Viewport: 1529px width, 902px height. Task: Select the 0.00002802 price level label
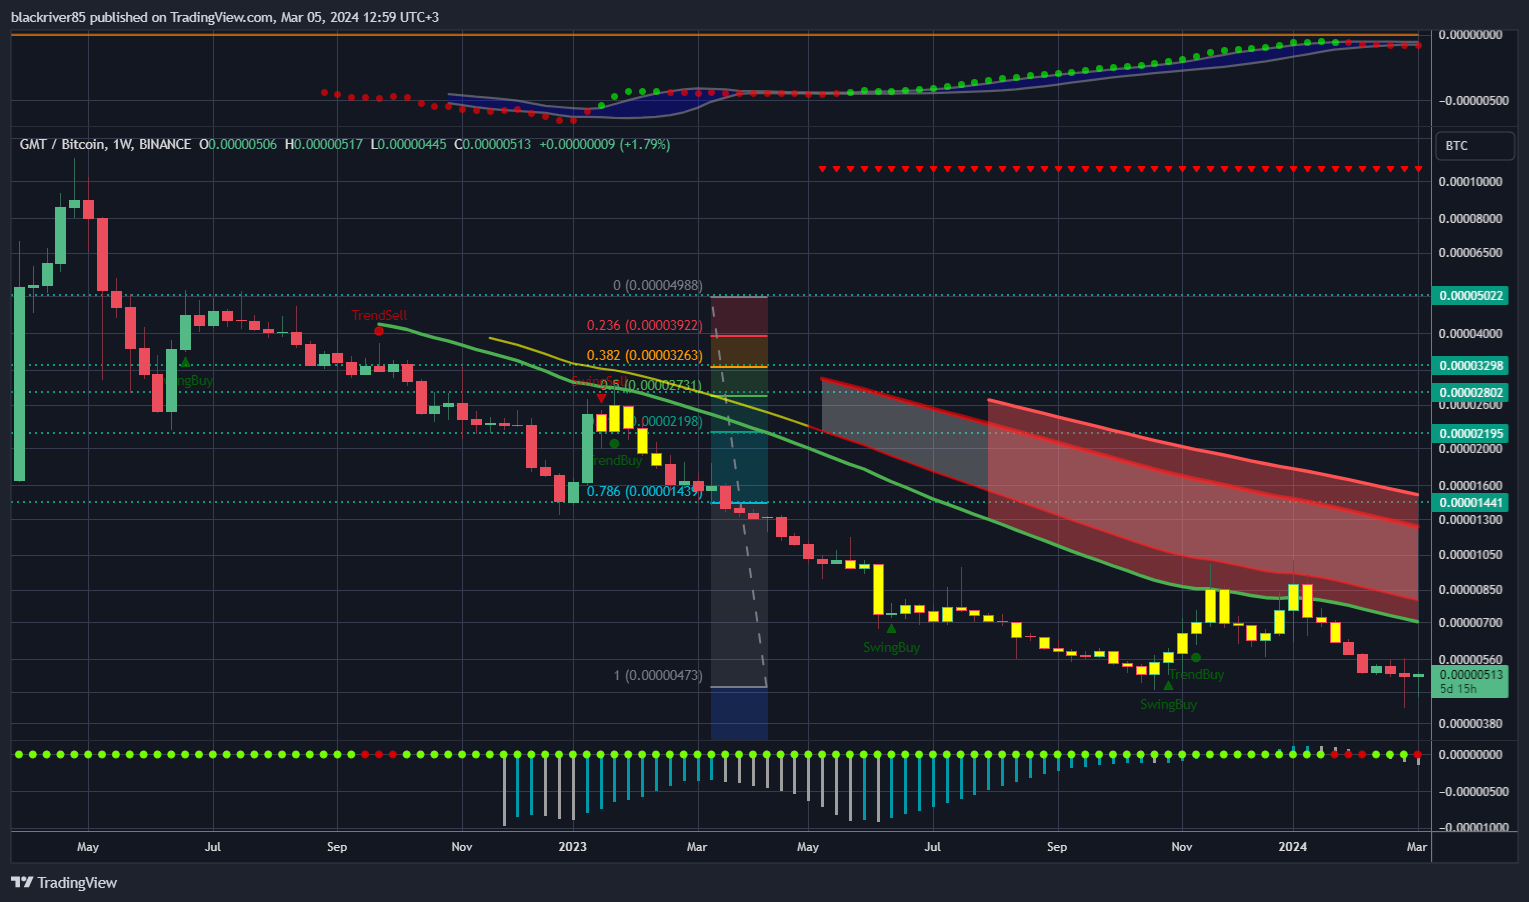coord(1471,393)
